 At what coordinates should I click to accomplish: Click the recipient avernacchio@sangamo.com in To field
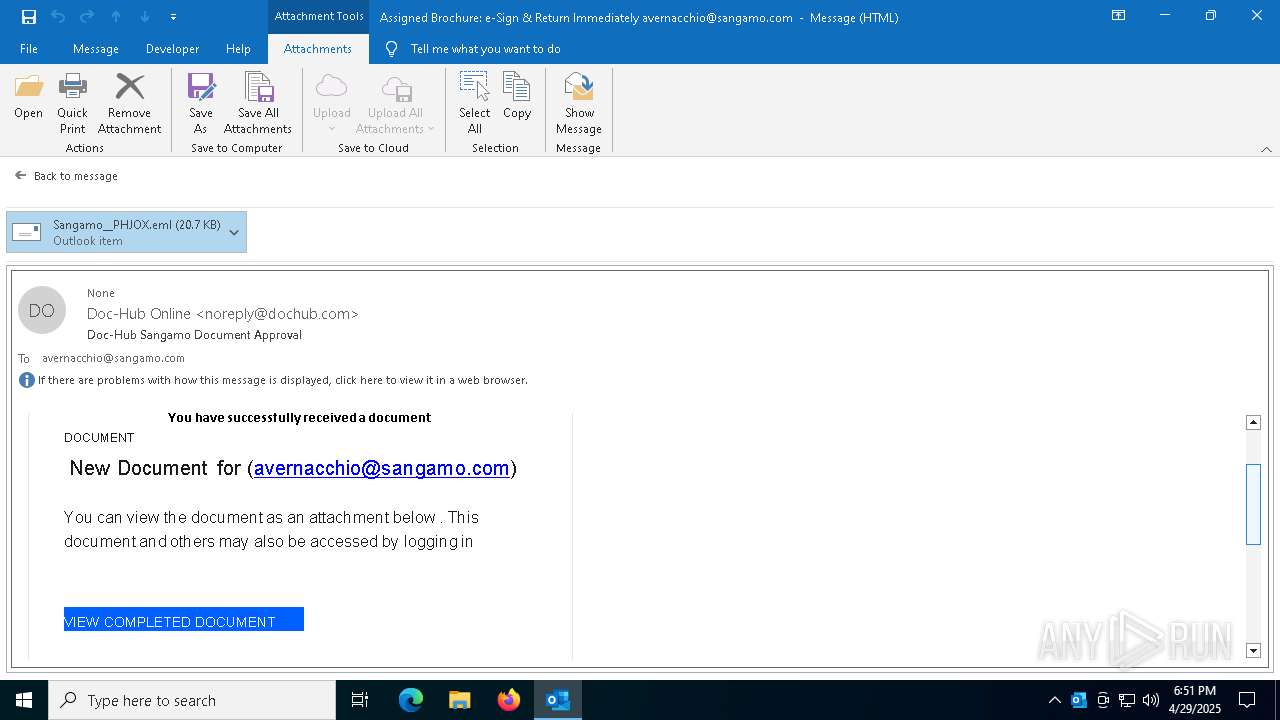click(x=113, y=358)
